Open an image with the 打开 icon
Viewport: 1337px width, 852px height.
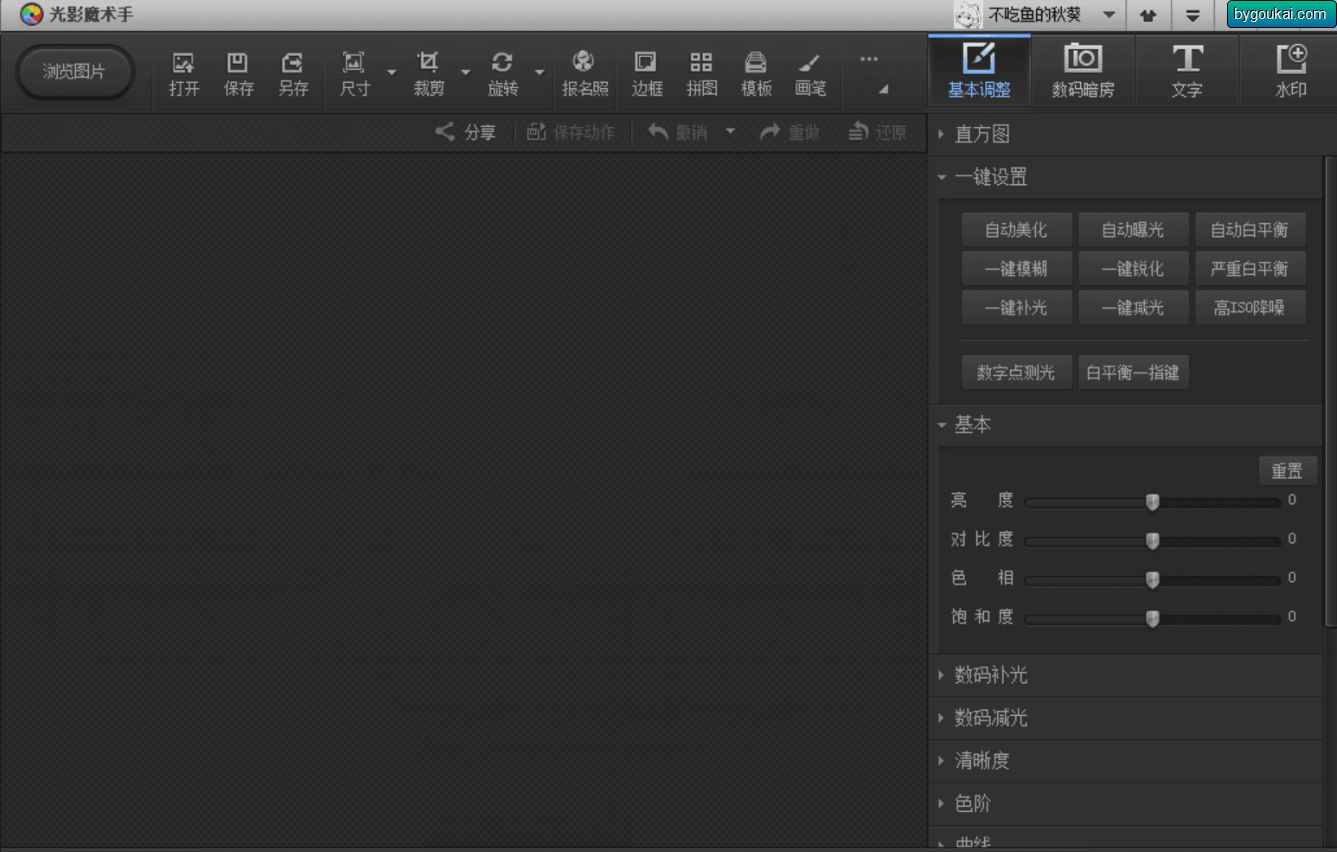click(x=184, y=75)
